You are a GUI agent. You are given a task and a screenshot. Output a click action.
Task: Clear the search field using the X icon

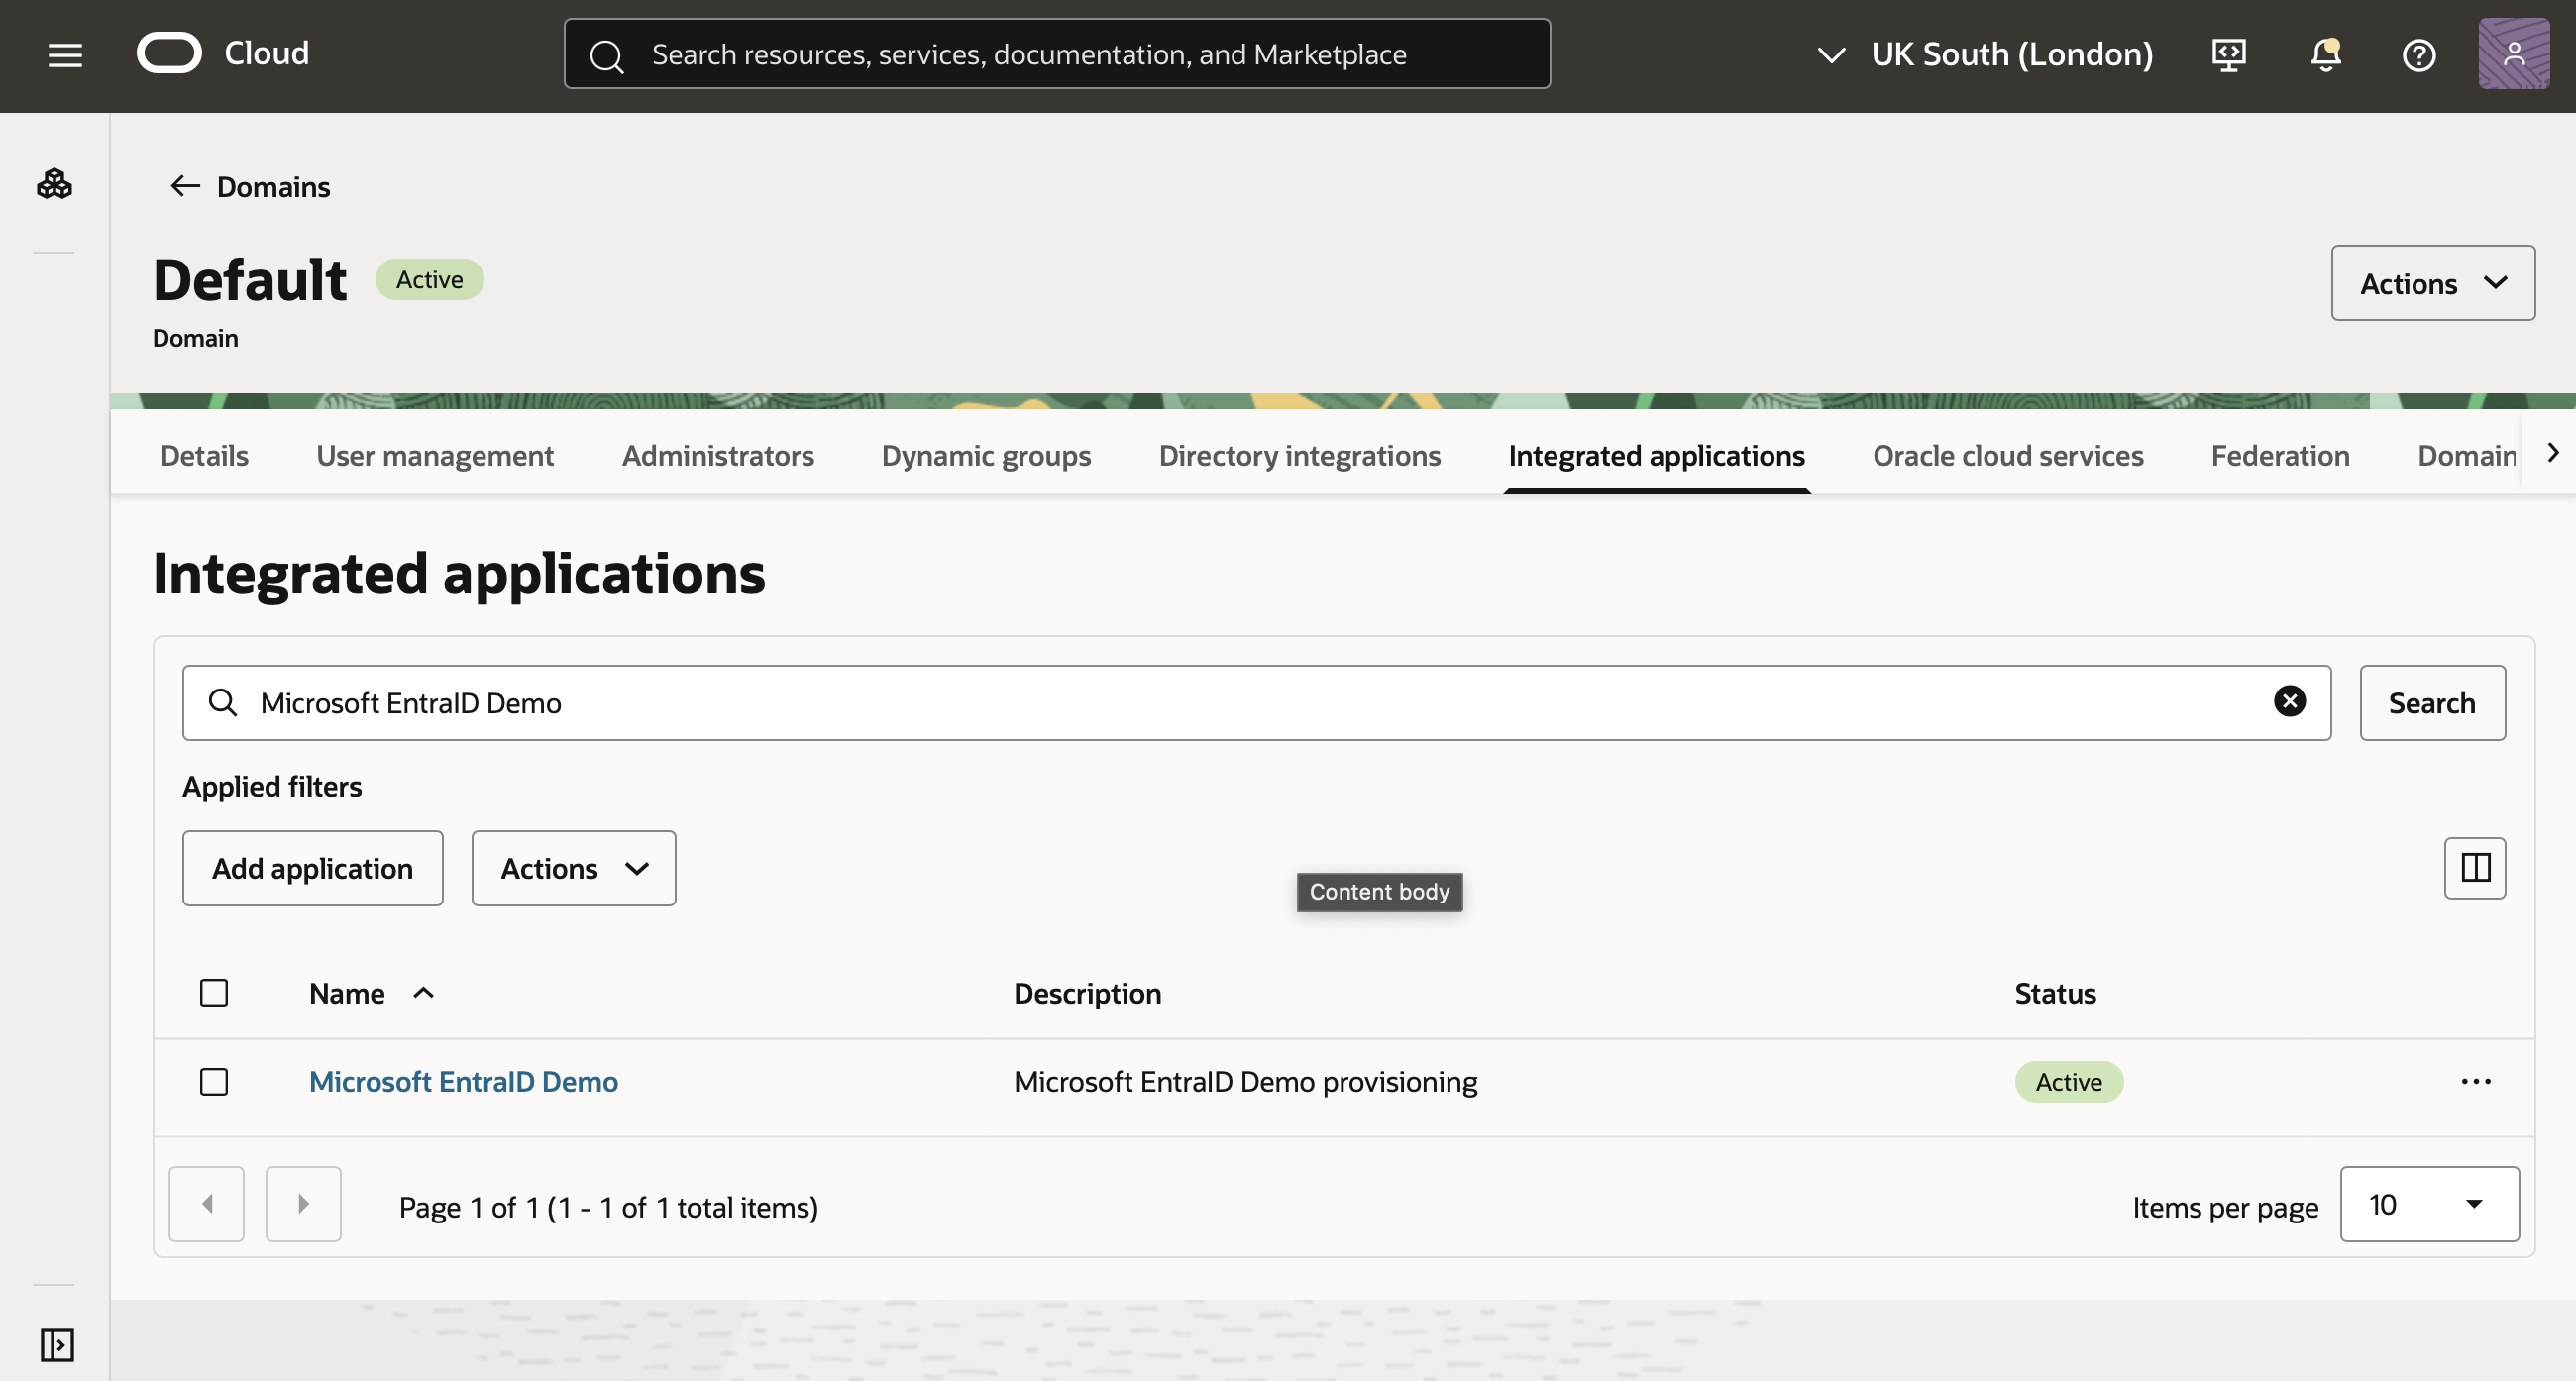[x=2290, y=701]
